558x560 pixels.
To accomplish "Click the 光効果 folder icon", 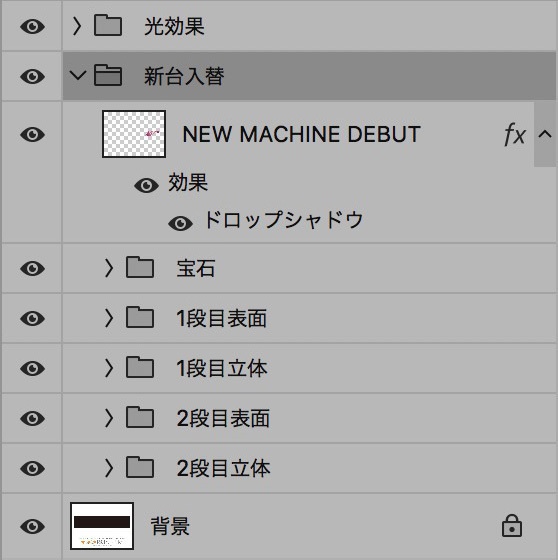I will pyautogui.click(x=108, y=25).
